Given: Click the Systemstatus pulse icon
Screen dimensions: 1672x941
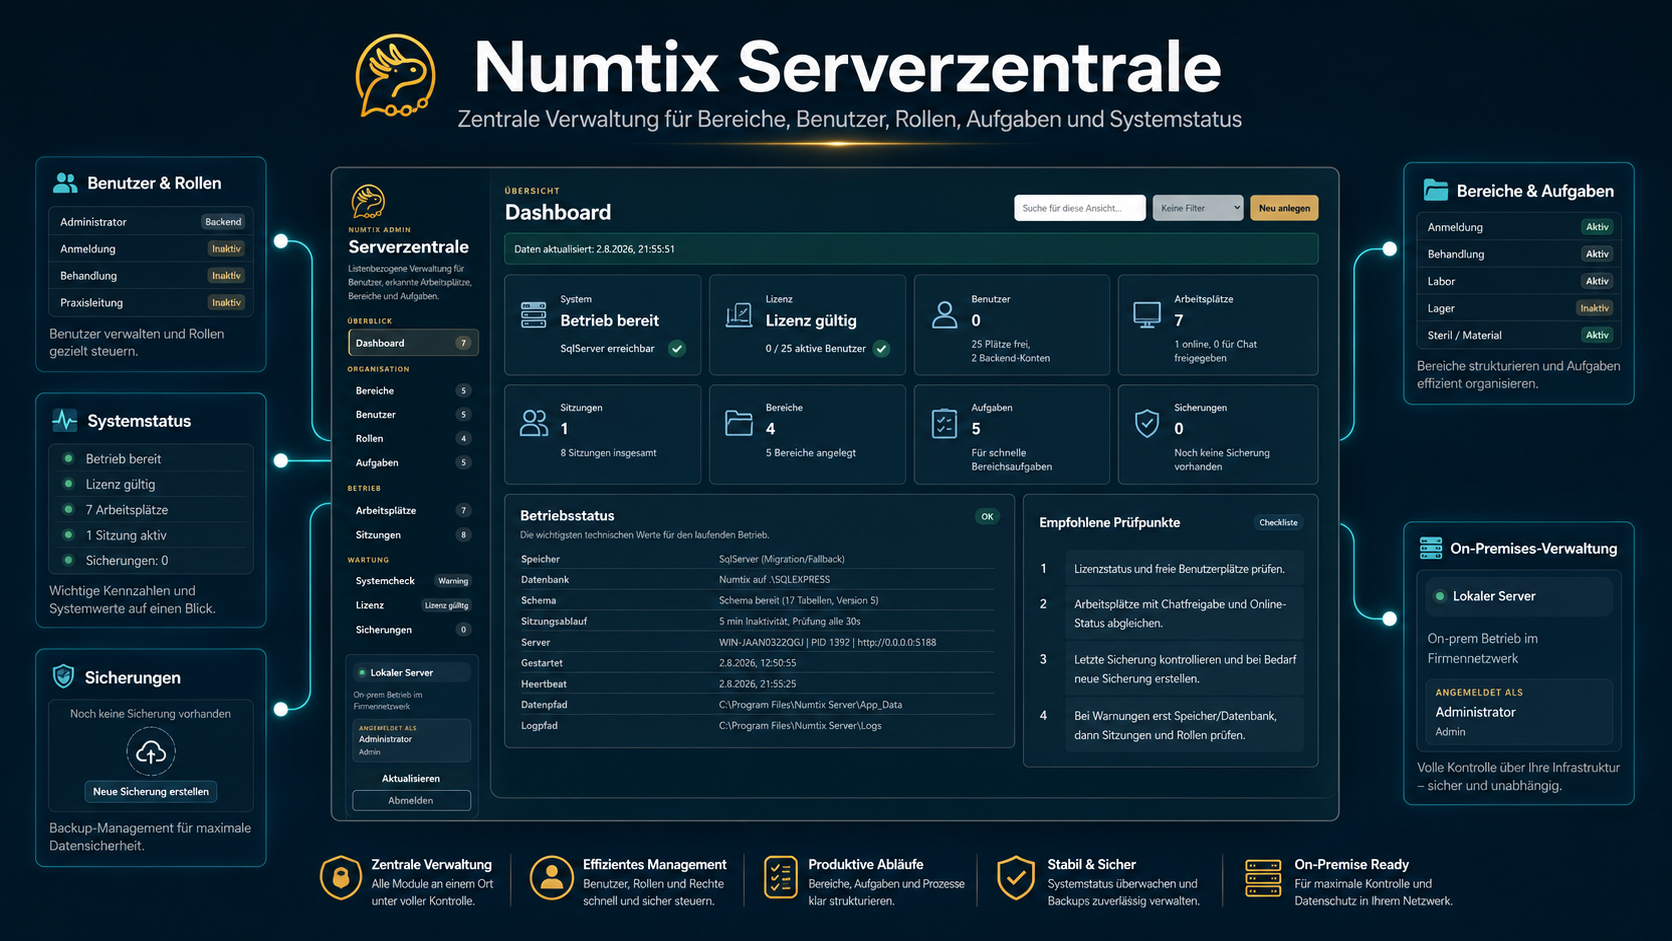Looking at the screenshot, I should coord(64,421).
